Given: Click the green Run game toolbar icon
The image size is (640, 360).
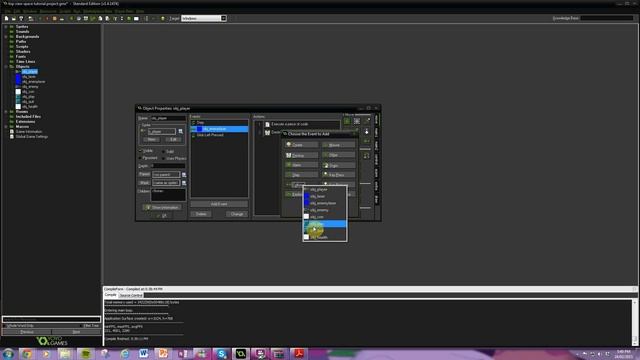Looking at the screenshot, I should tap(40, 18).
